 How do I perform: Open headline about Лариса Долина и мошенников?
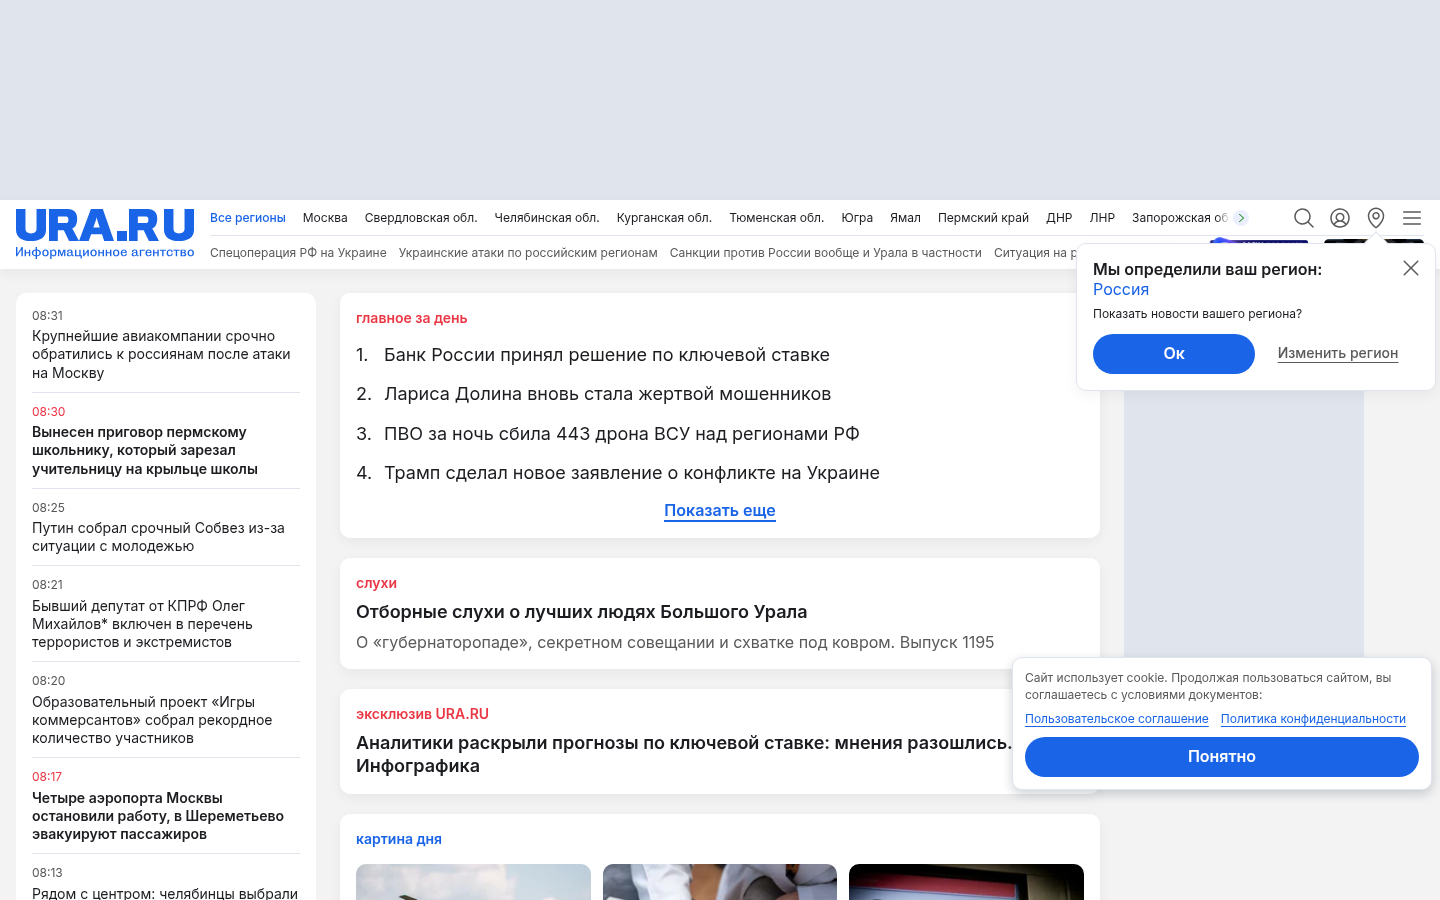(608, 394)
